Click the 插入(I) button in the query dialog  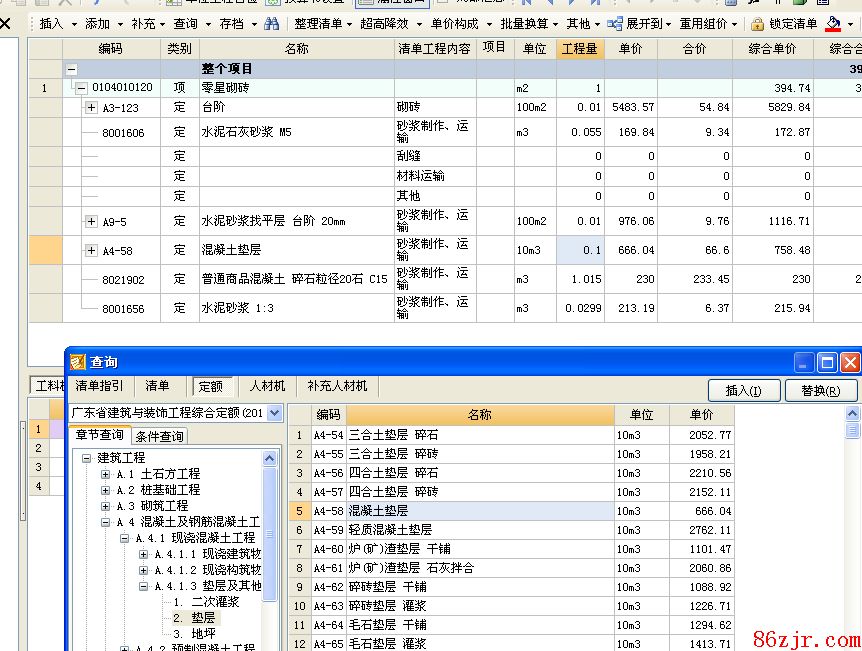pyautogui.click(x=743, y=391)
